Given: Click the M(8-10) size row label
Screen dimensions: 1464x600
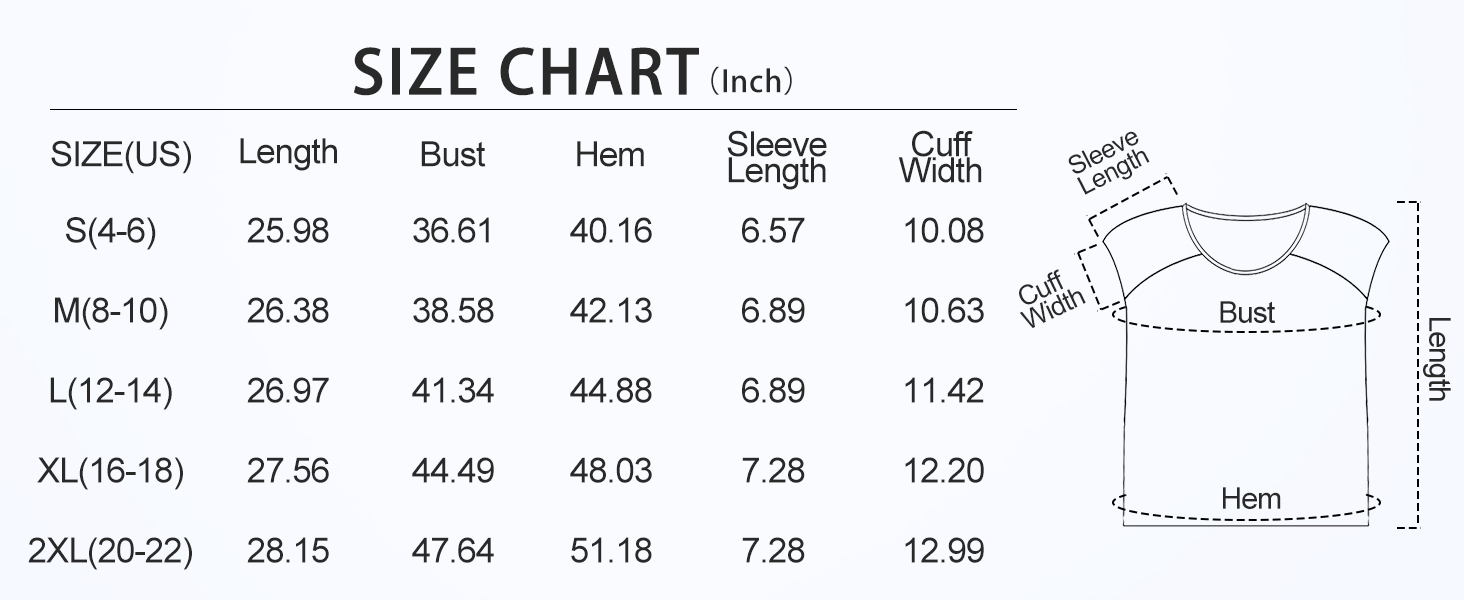Looking at the screenshot, I should (x=111, y=311).
